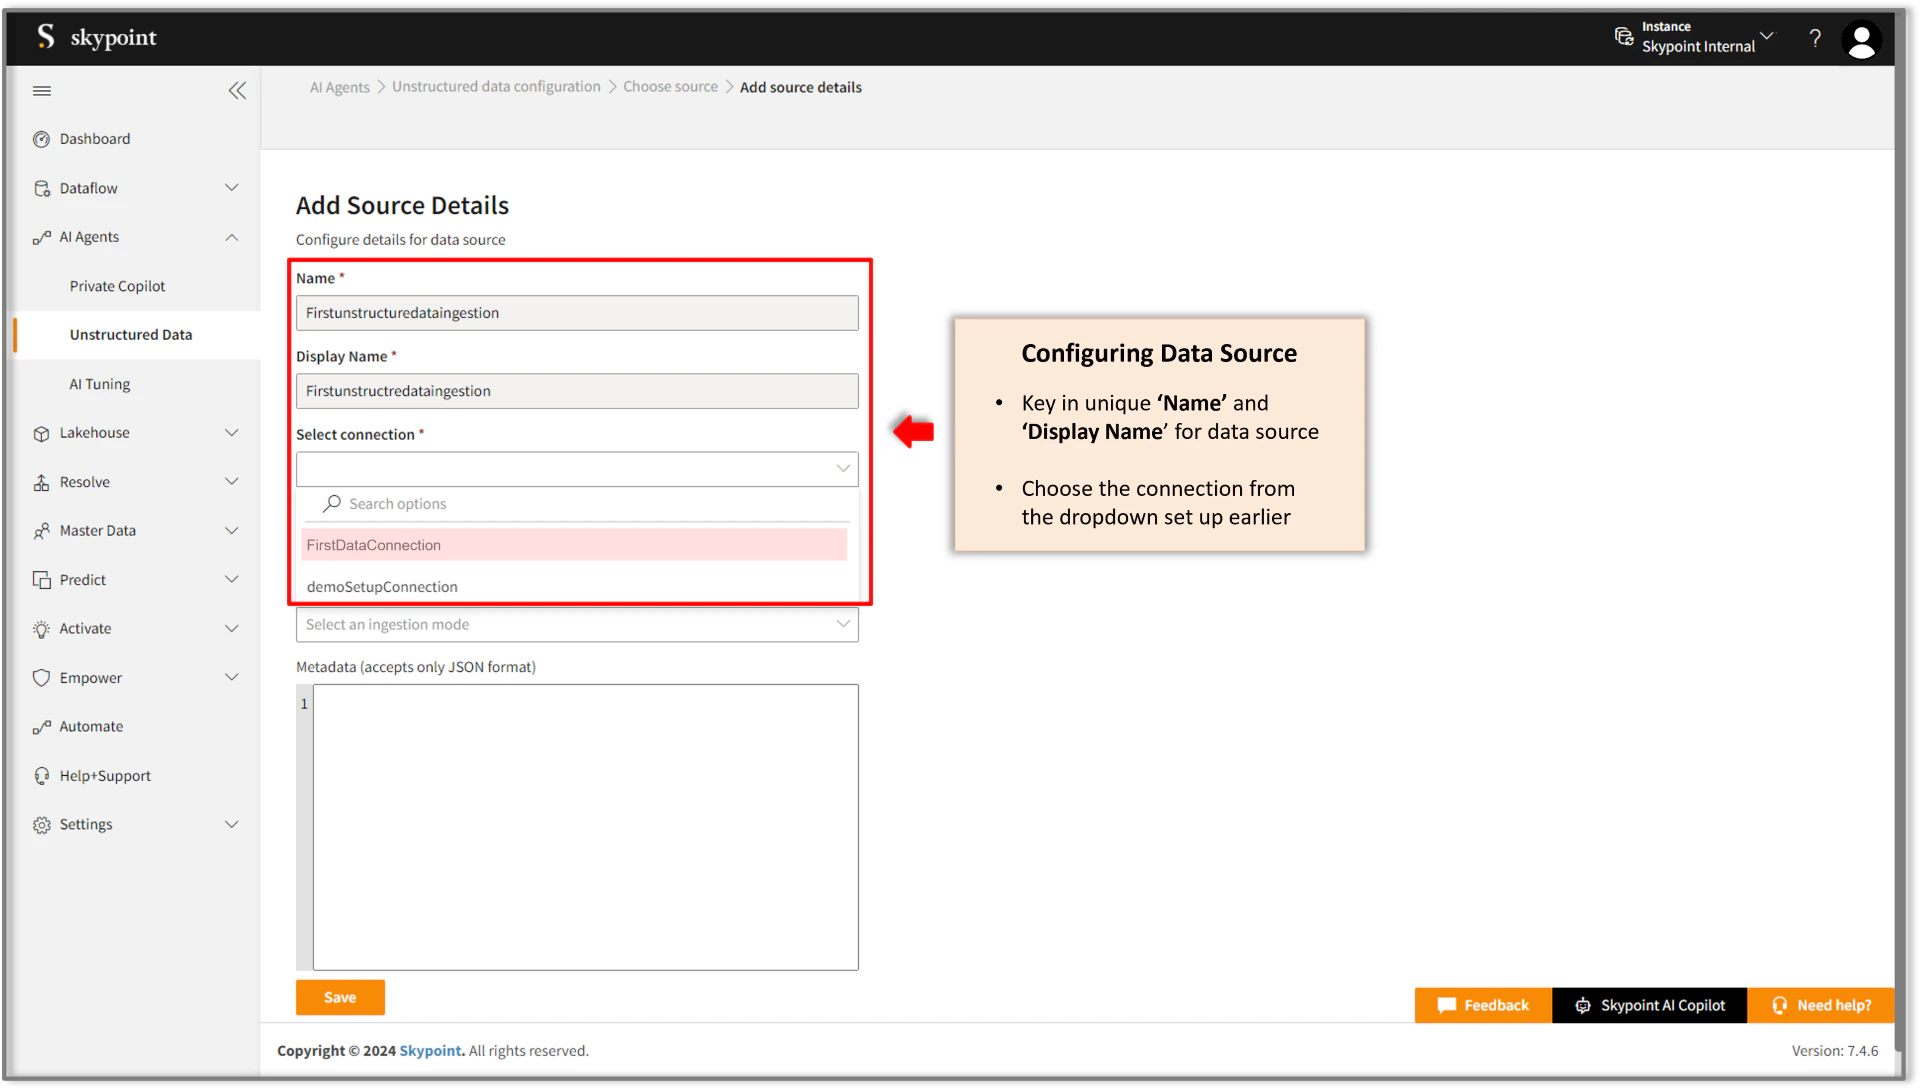Image resolution: width=1920 pixels, height=1089 pixels.
Task: Open the Select connection dropdown arrow
Action: (842, 469)
